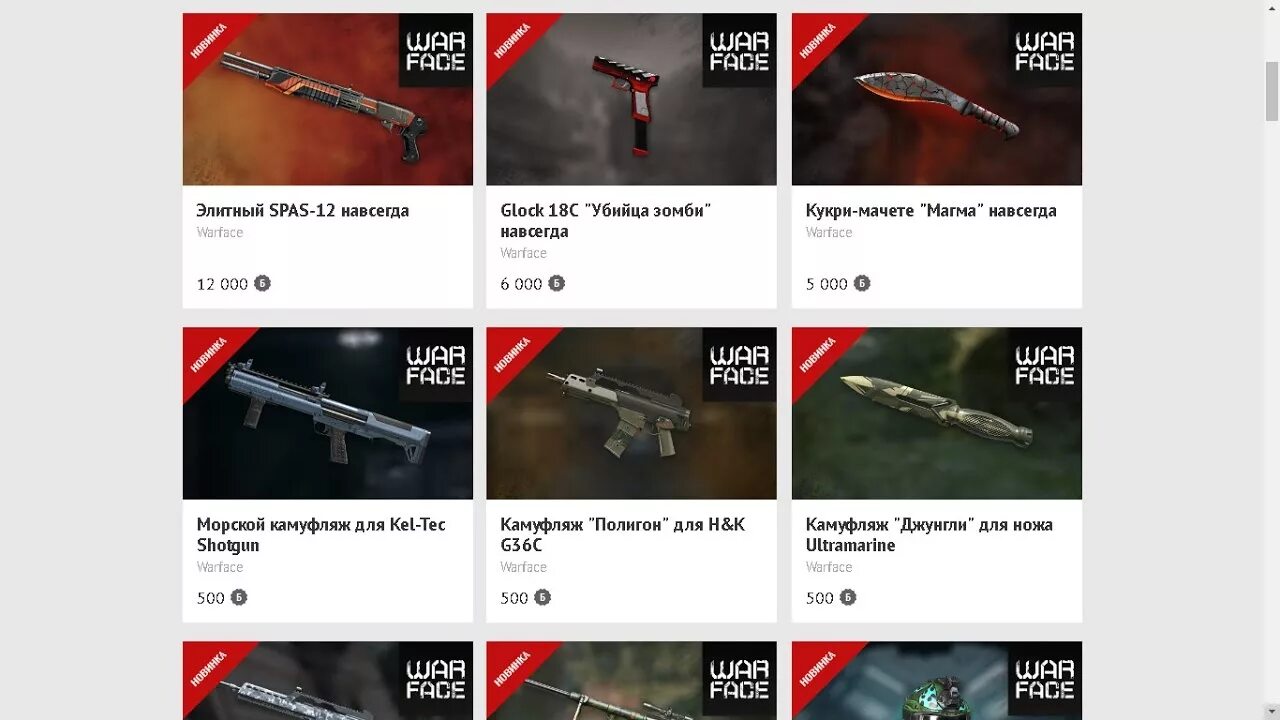Open Glock 18C "Убийца зомби" навсегда title
The image size is (1280, 720).
coord(605,220)
